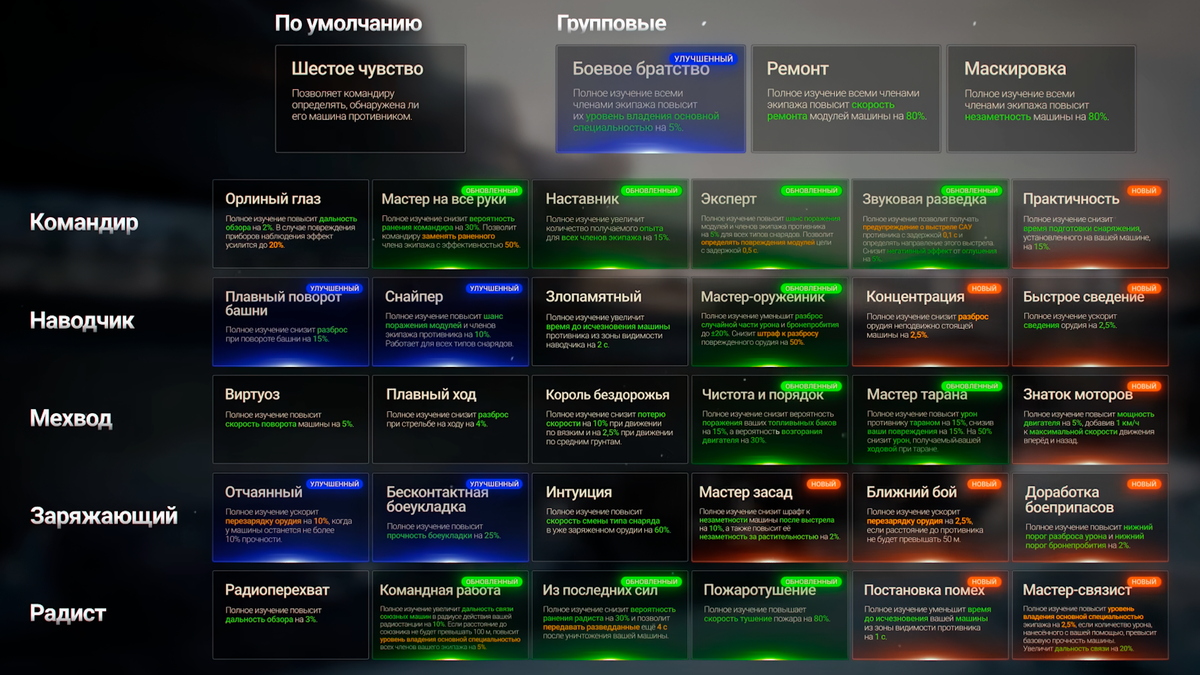This screenshot has height=675, width=1200.
Task: Open the gunner perk "Снайпер"
Action: click(x=450, y=320)
